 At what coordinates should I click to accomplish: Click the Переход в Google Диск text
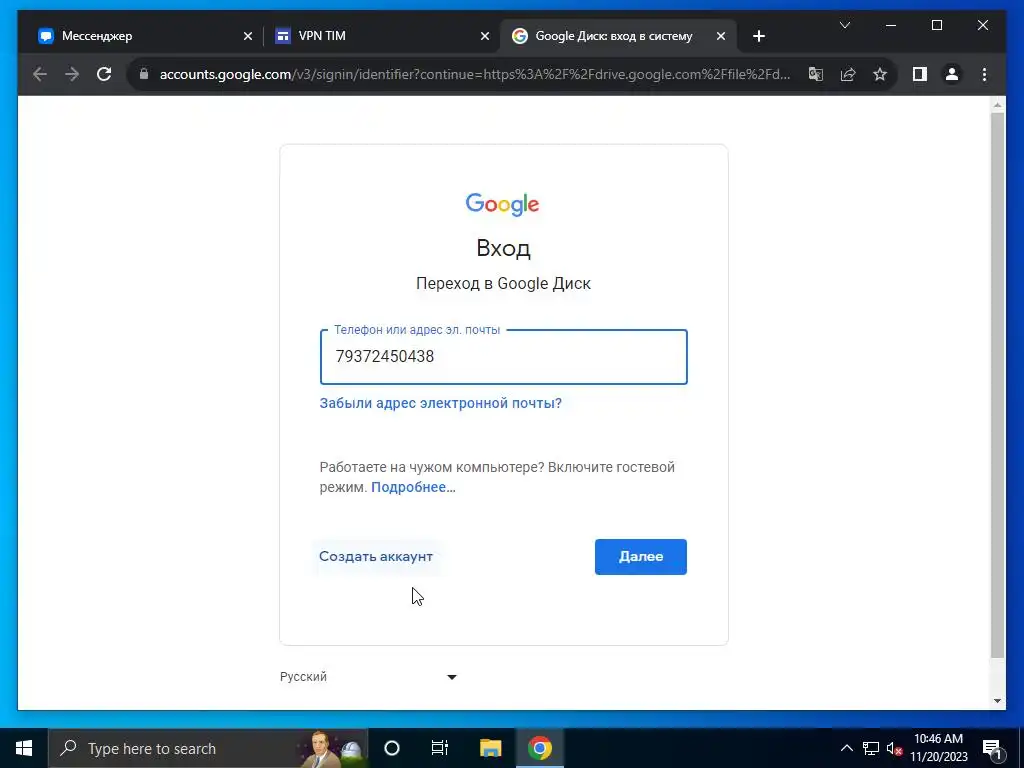coord(504,283)
